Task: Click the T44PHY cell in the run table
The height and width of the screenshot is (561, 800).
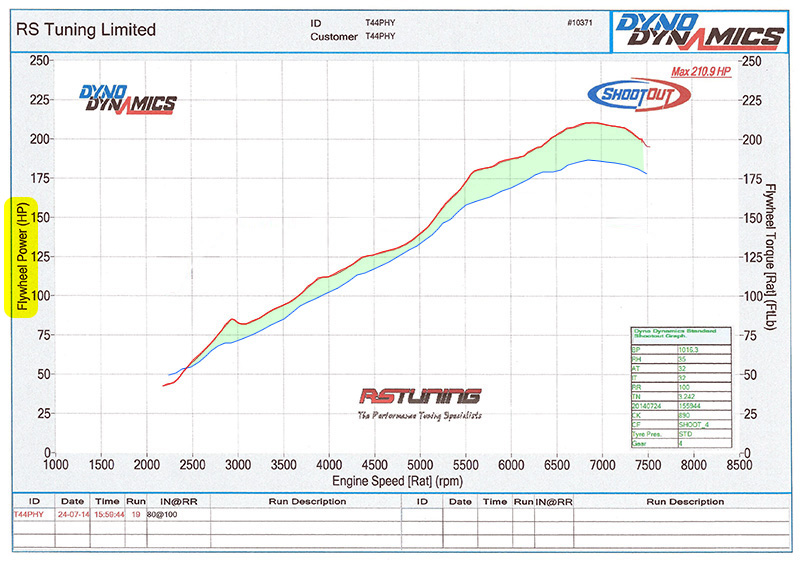Action: 29,514
